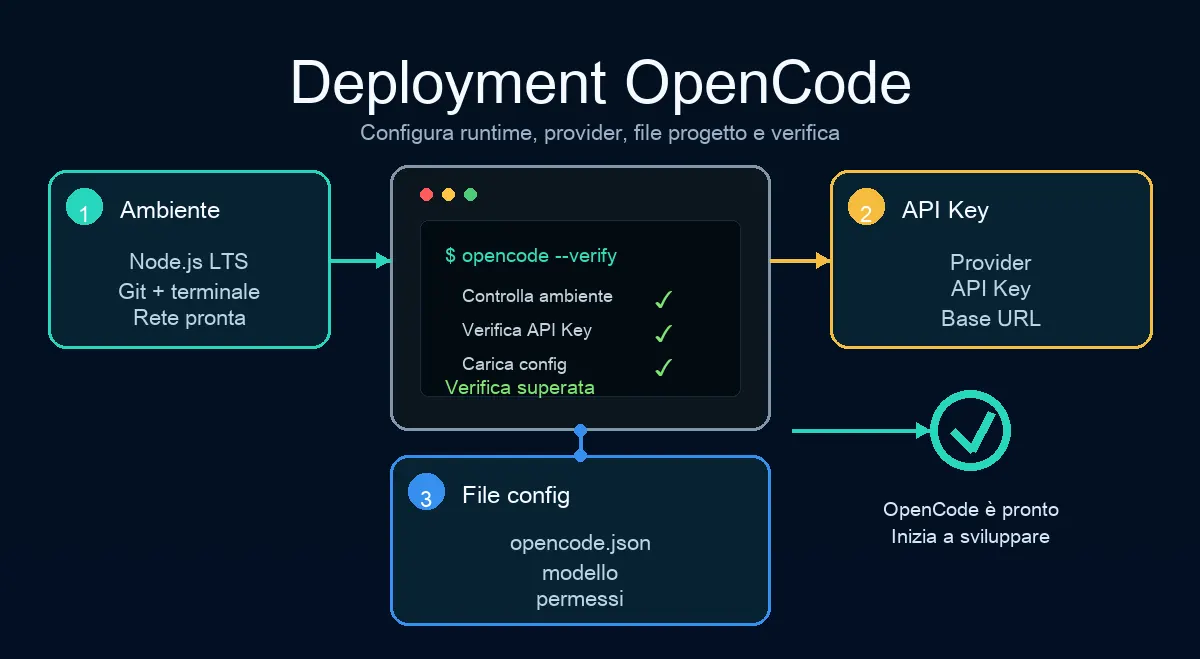The width and height of the screenshot is (1200, 659).
Task: Click the 'Deployment OpenCode' title
Action: (x=600, y=82)
